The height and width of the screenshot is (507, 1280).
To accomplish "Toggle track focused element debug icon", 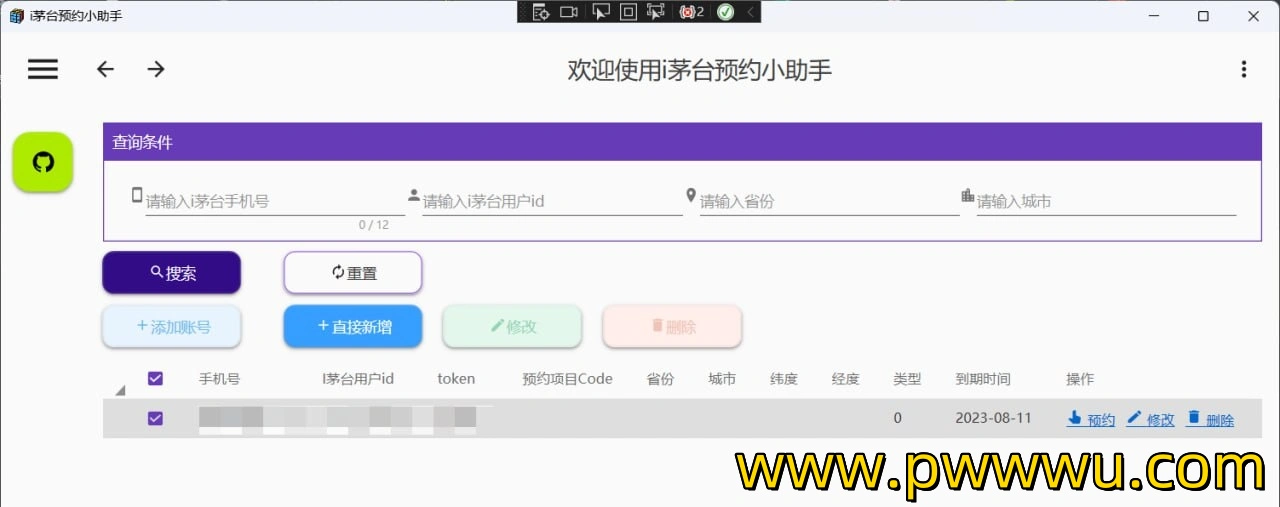I will coord(656,12).
